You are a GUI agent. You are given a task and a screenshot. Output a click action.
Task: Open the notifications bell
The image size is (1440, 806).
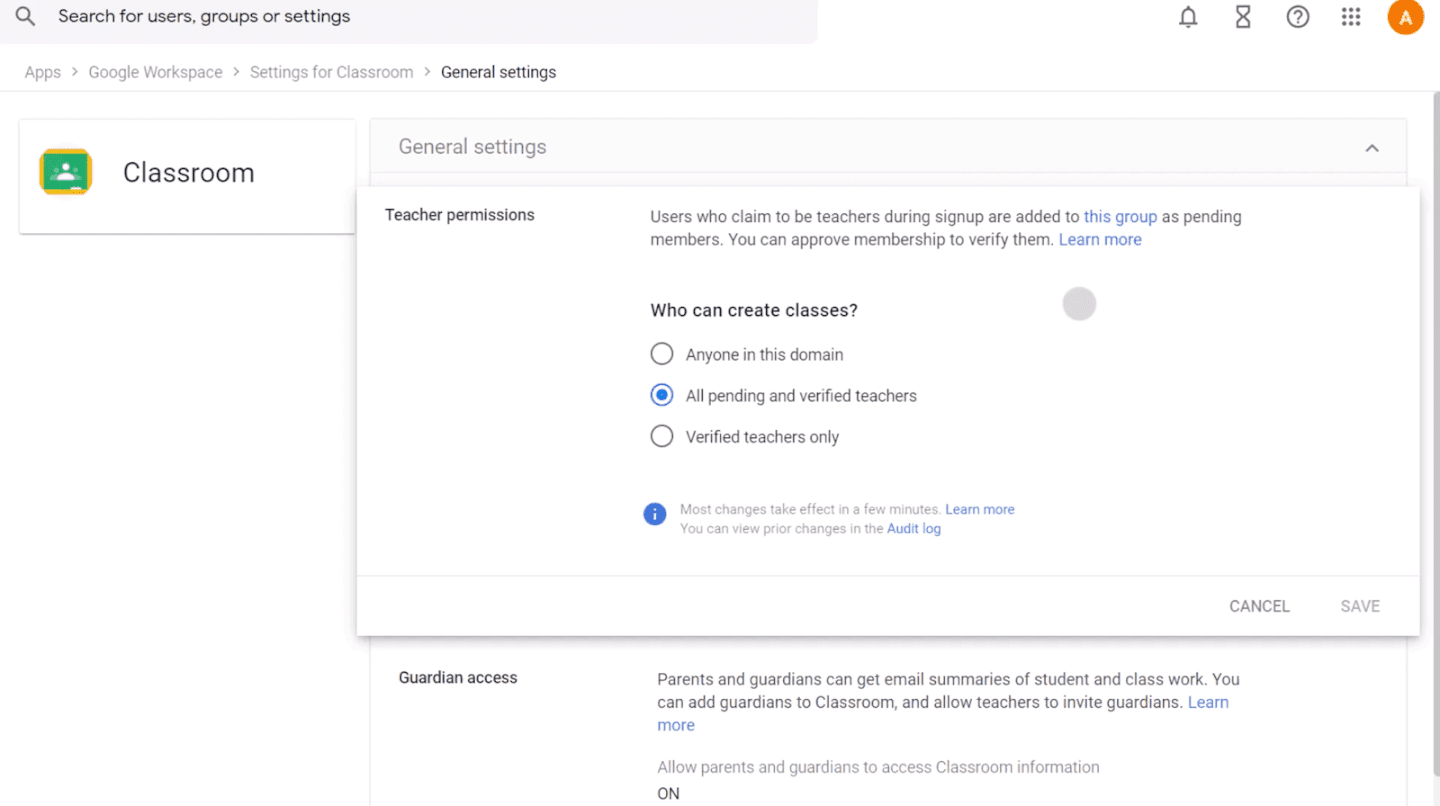[1188, 17]
